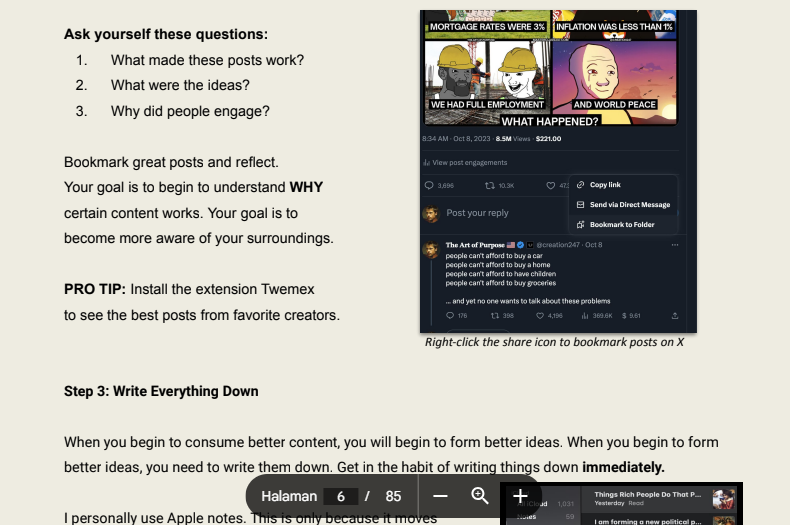Click the Direct Message envelope icon

(580, 205)
